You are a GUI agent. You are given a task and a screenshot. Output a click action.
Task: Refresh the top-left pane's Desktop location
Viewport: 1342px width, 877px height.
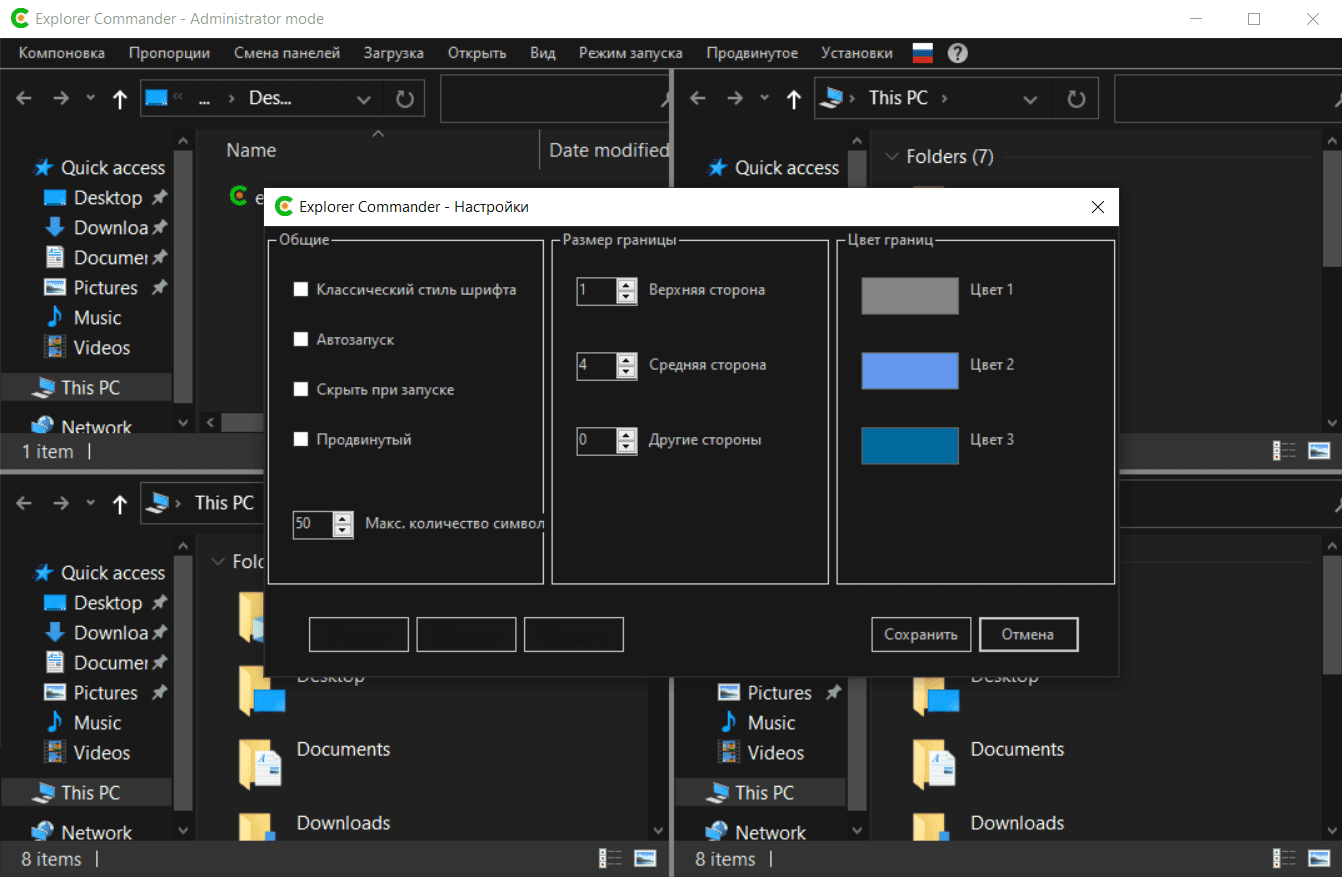(x=404, y=99)
